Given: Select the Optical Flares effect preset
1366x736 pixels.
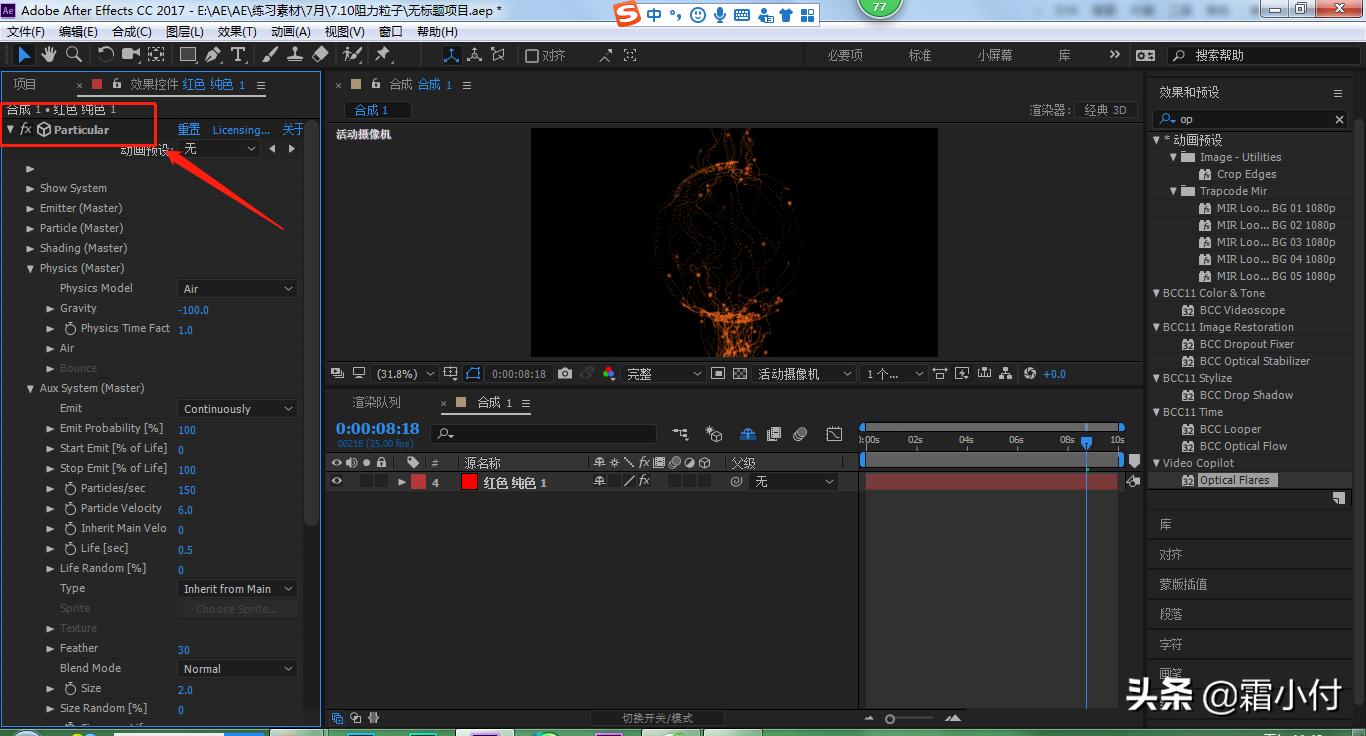Looking at the screenshot, I should (x=1234, y=480).
